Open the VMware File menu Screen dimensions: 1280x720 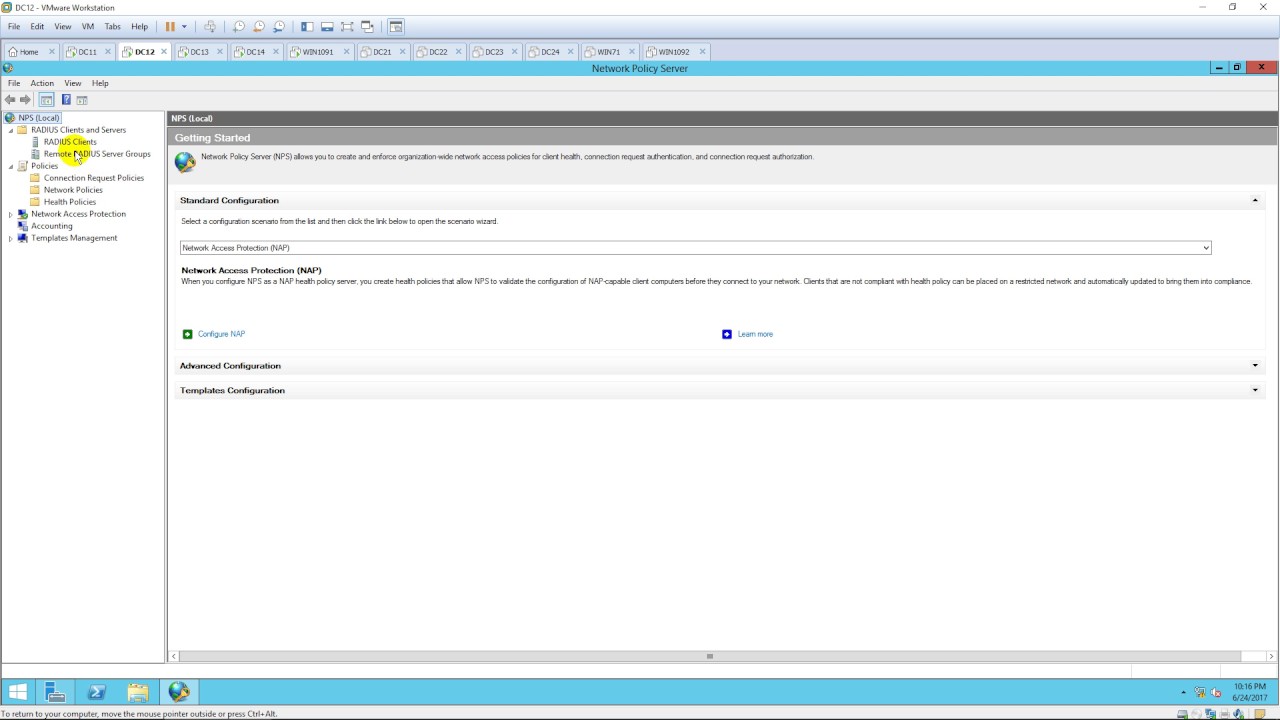click(x=14, y=27)
